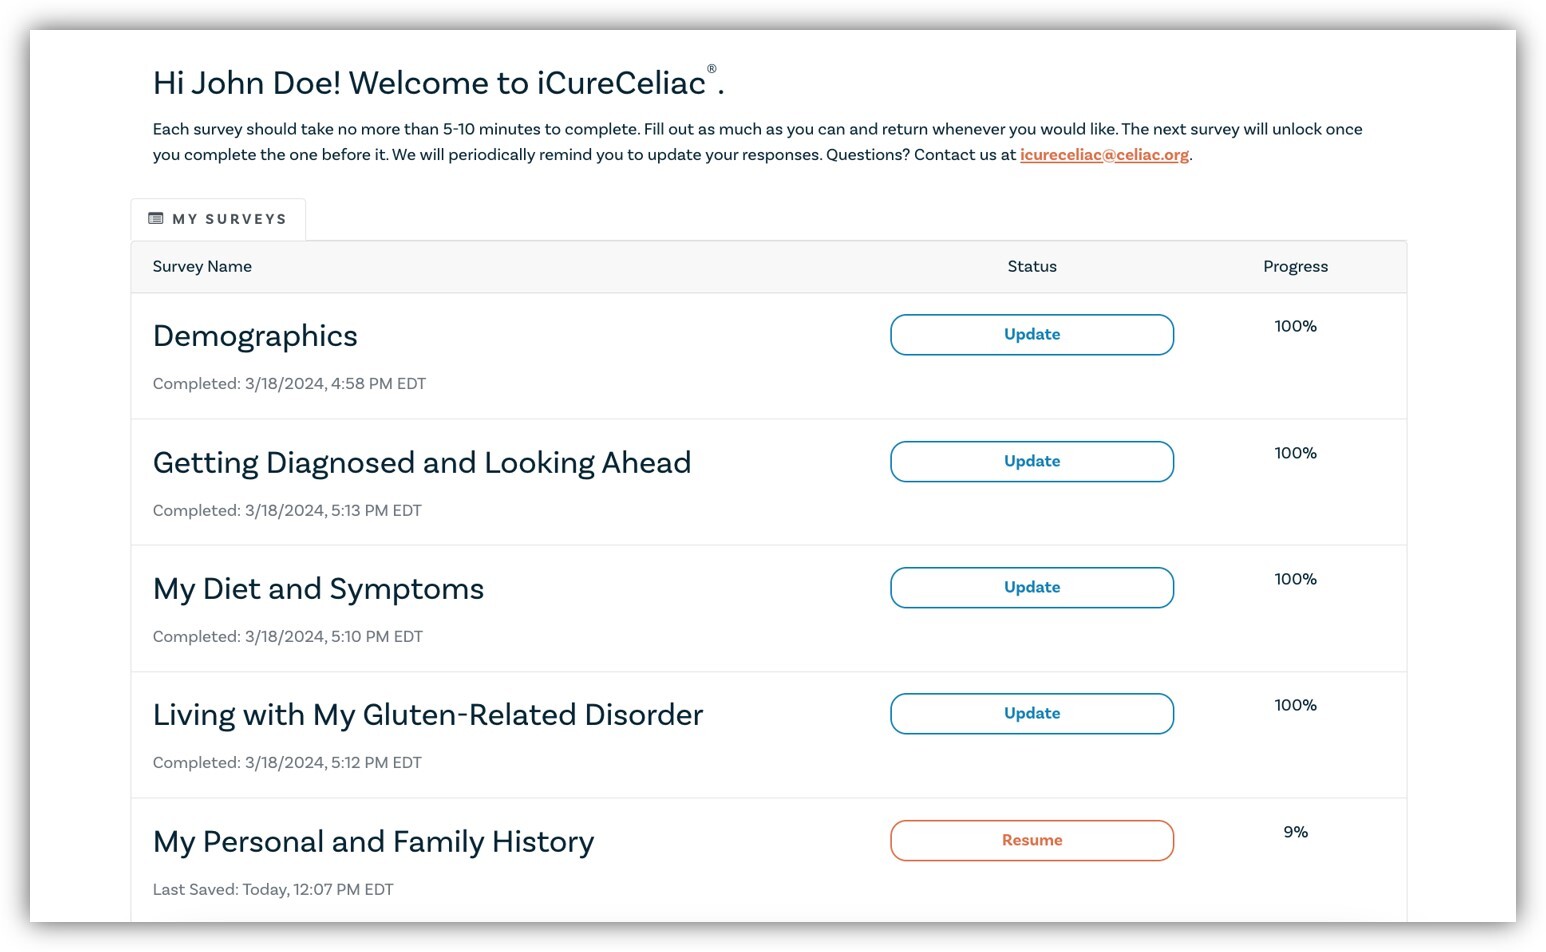Screen dimensions: 1546x952
Task: Click the Demographics completed date text
Action: (x=289, y=383)
